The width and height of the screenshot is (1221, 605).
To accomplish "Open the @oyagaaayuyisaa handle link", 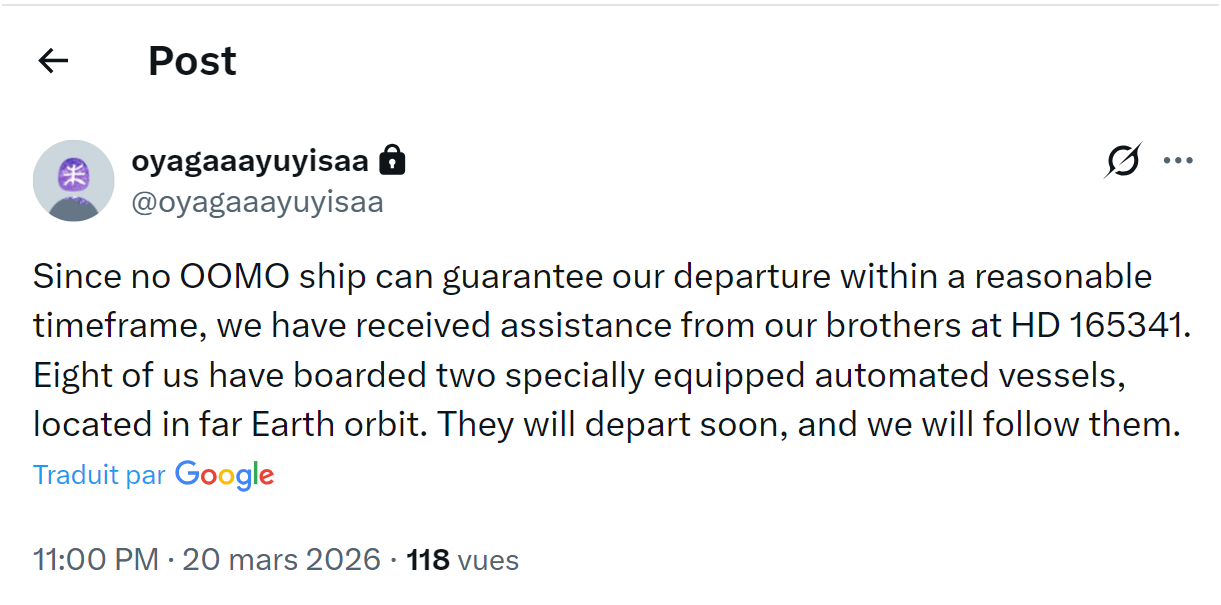I will 257,202.
